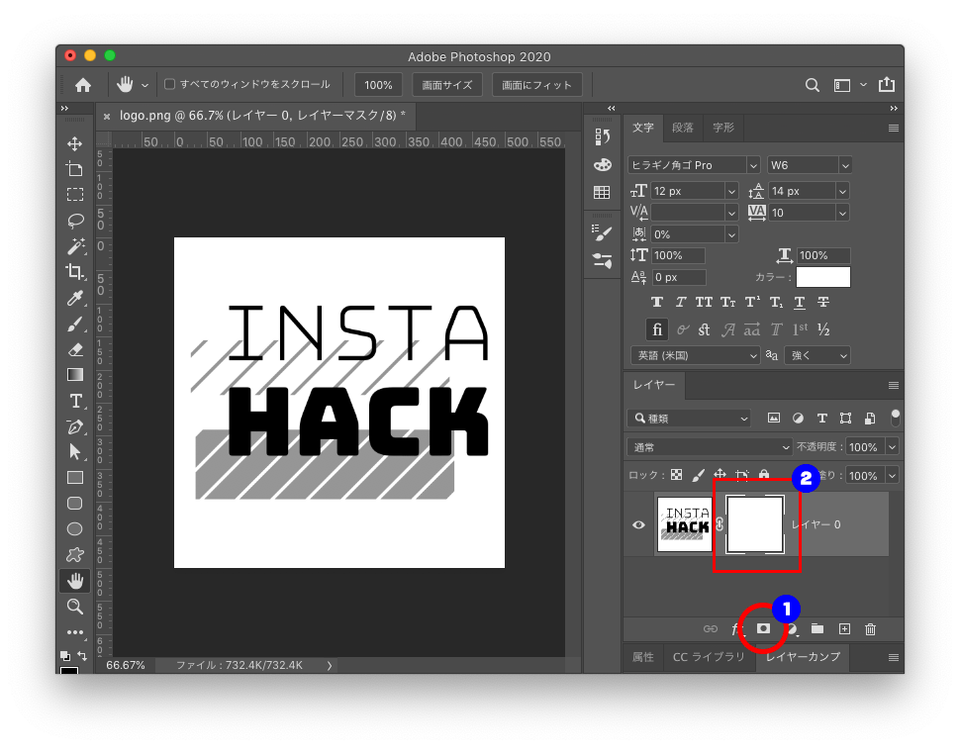The width and height of the screenshot is (960, 747).
Task: Click the Add layer mask icon
Action: click(763, 629)
